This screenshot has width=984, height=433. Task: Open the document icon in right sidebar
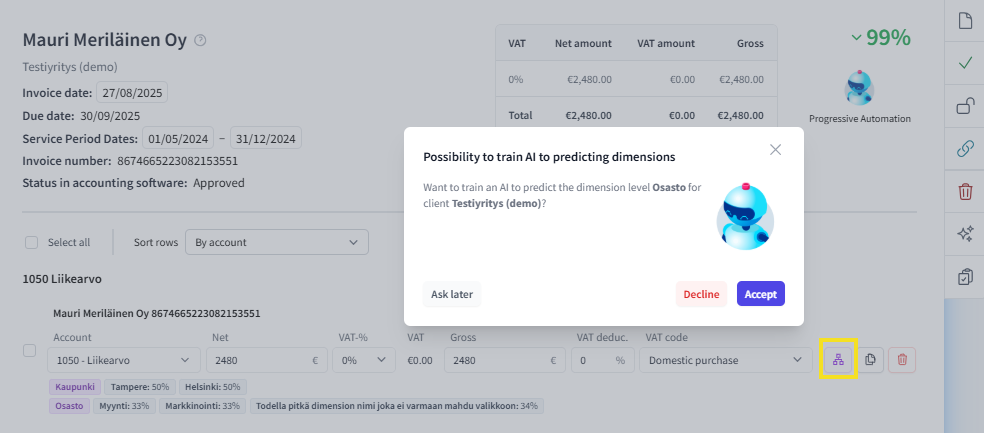965,21
